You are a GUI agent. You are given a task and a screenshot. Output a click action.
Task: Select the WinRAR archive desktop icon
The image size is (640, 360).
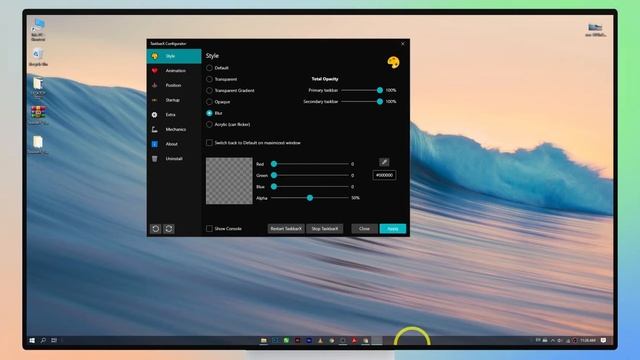[x=38, y=115]
